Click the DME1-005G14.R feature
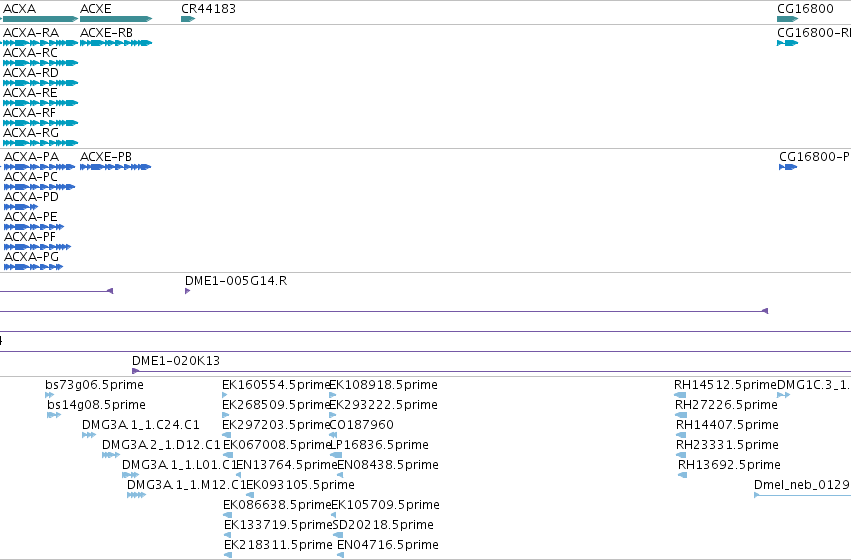This screenshot has height=560, width=851. pyautogui.click(x=187, y=291)
